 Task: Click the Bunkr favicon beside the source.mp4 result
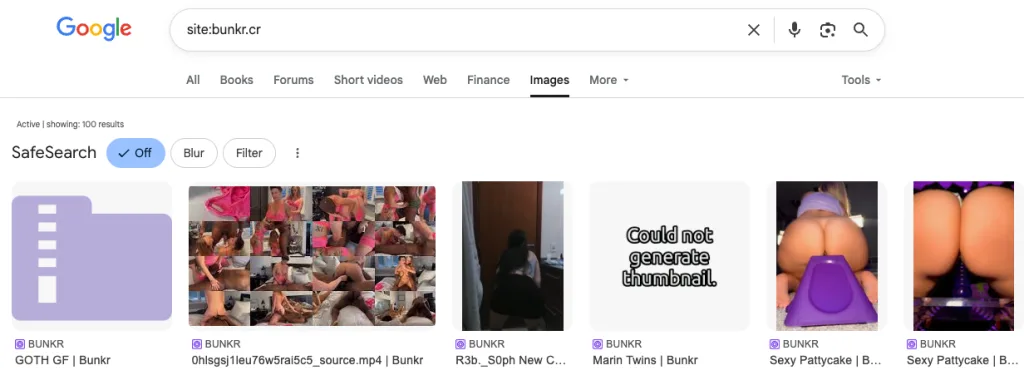[x=197, y=344]
